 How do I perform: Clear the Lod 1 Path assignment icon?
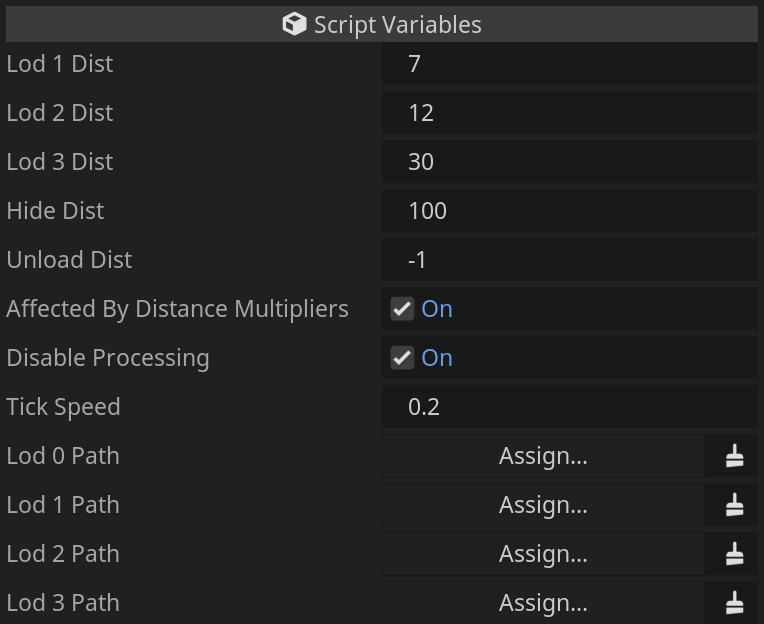pos(735,506)
